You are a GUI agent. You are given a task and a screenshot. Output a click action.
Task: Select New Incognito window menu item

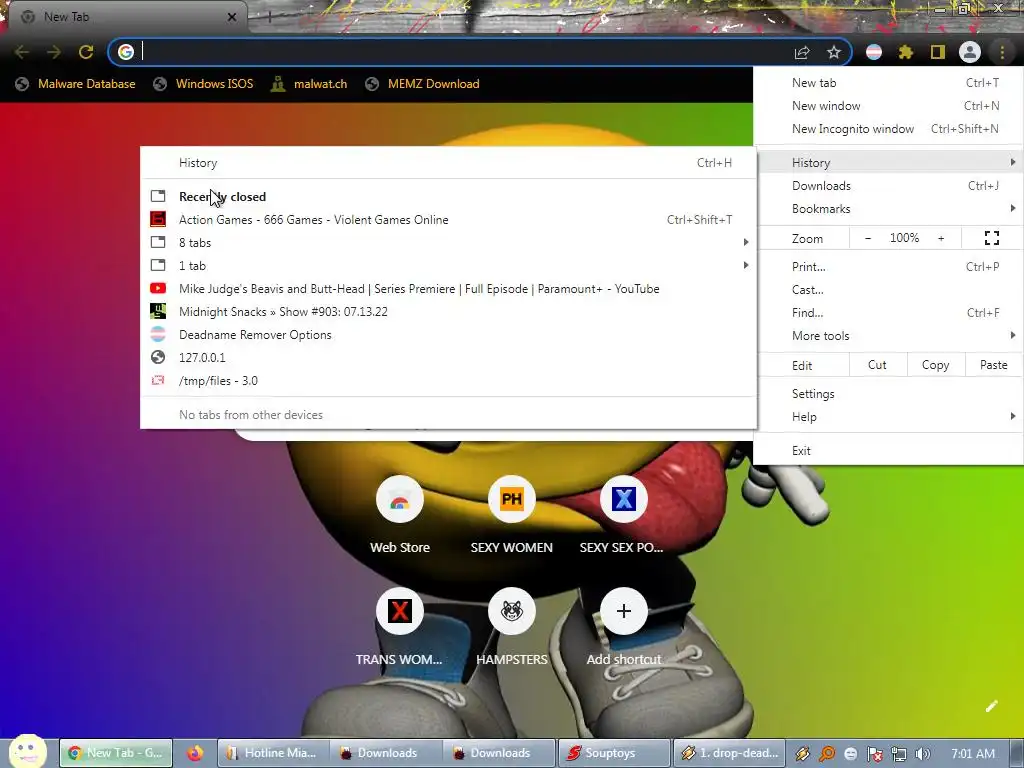pos(888,129)
